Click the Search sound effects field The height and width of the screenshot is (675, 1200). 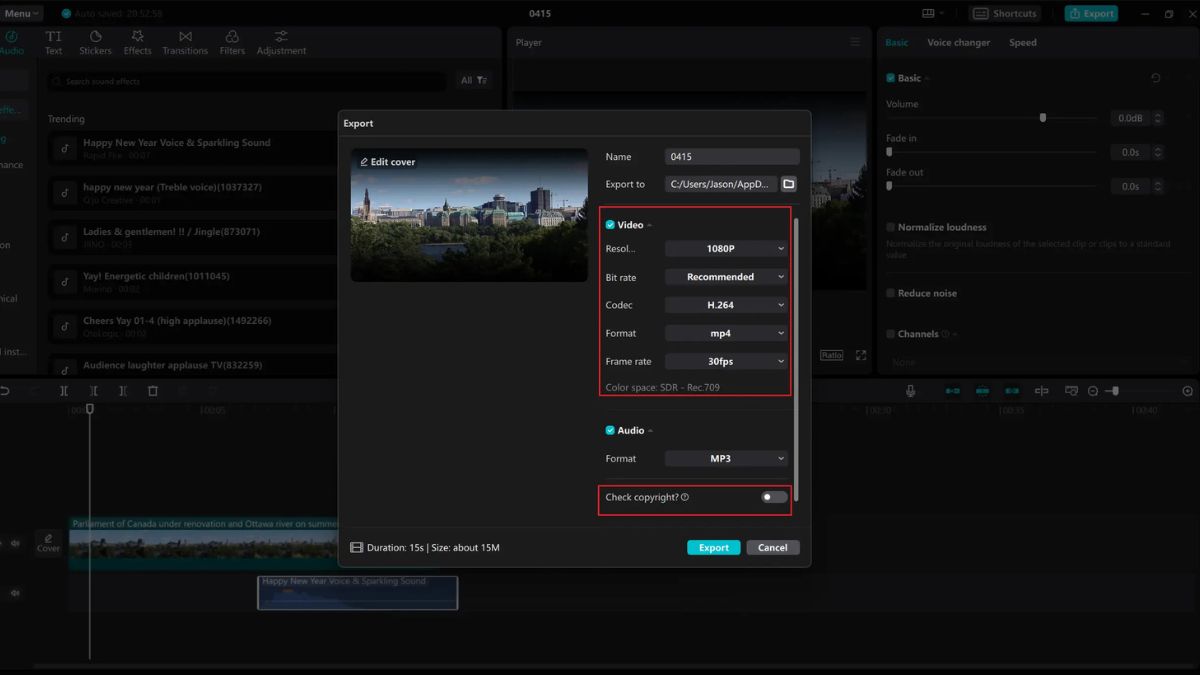tap(247, 81)
